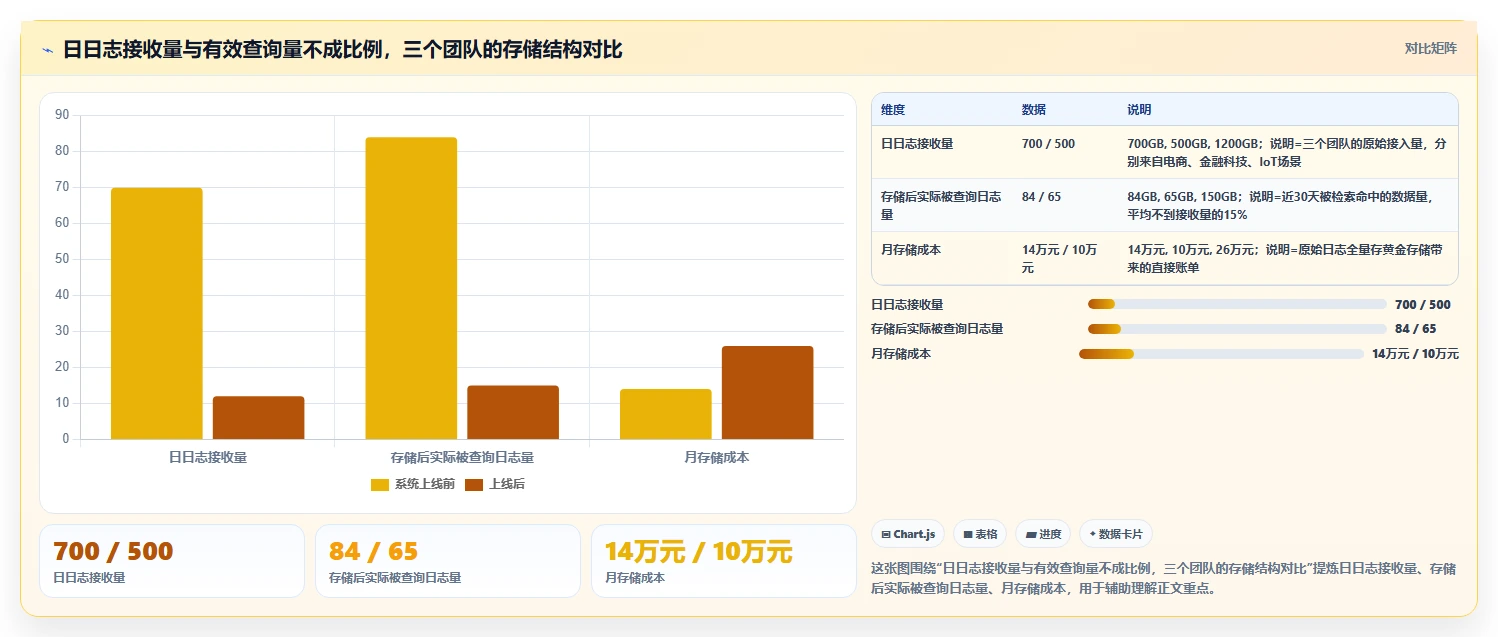Click the brown bar for 存储后实际被查询日志量
Image resolution: width=1498 pixels, height=637 pixels.
(x=513, y=412)
